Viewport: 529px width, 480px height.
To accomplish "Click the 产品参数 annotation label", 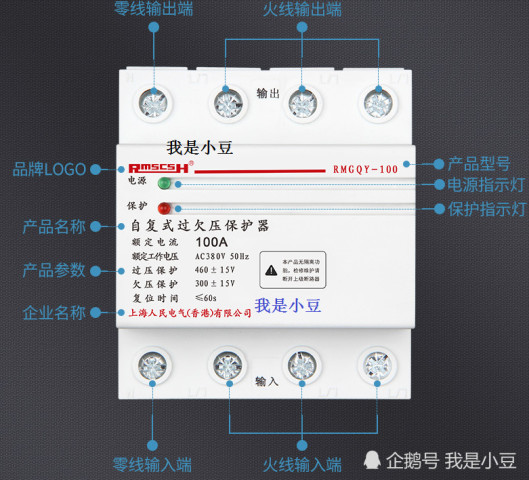I will tap(54, 270).
